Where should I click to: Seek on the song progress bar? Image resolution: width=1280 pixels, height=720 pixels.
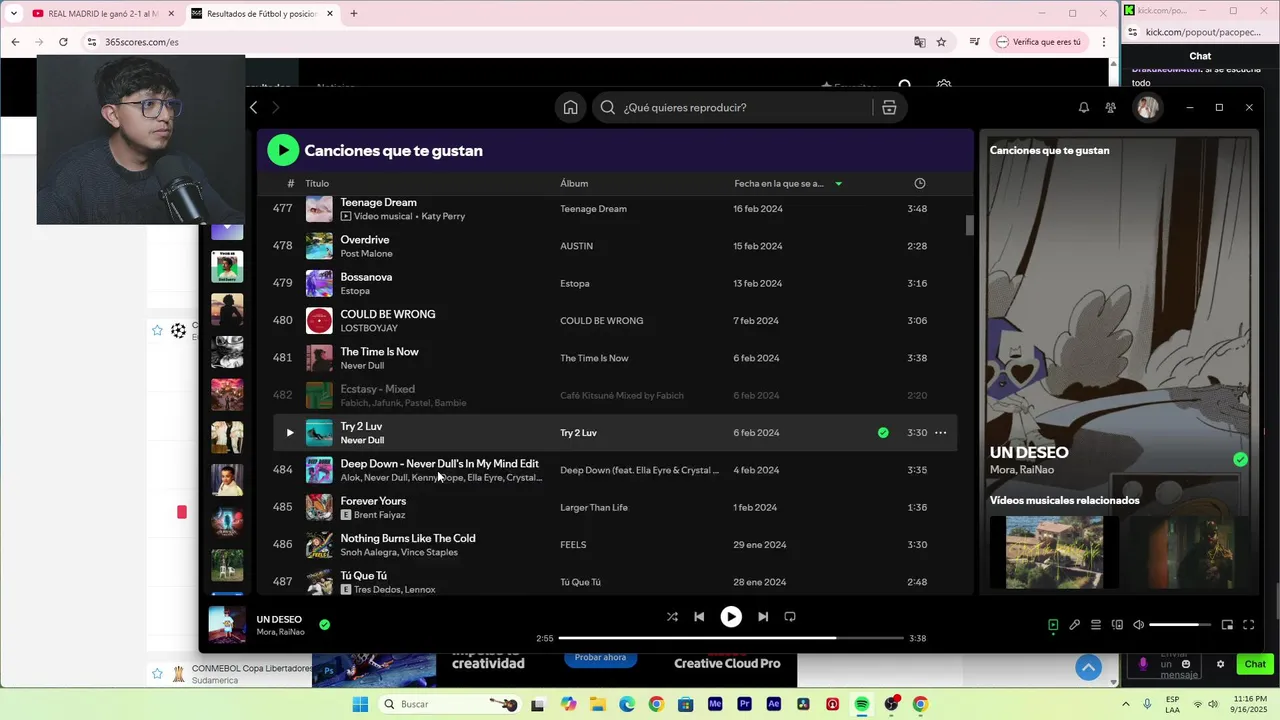click(731, 638)
